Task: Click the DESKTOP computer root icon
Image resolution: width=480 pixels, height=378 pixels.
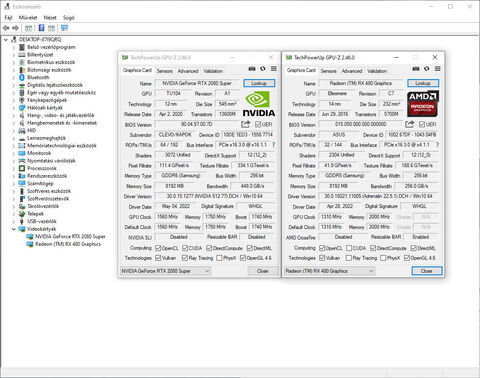Action: tap(14, 39)
